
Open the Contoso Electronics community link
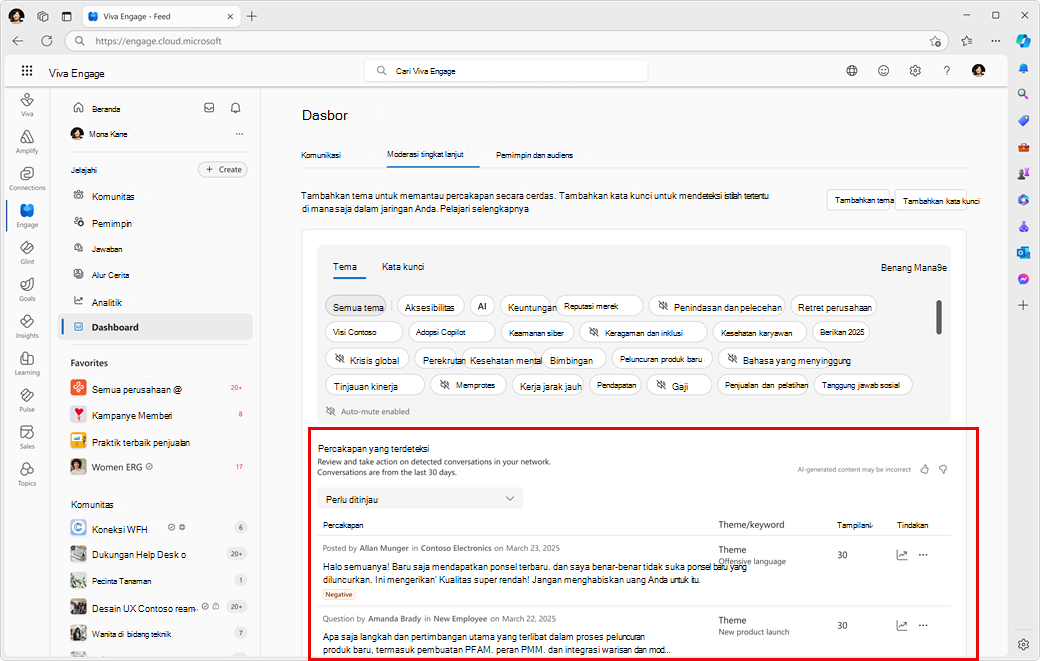click(x=456, y=548)
